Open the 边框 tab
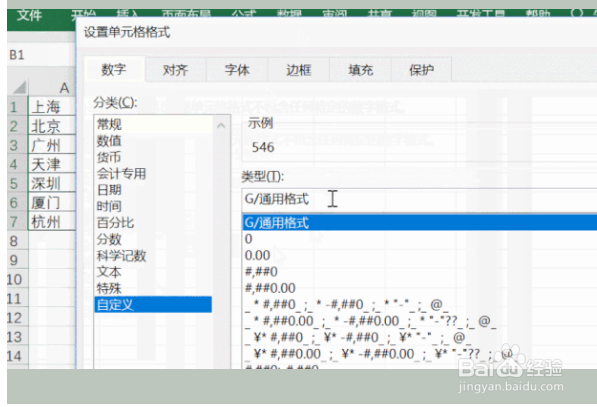The image size is (597, 407). 299,70
